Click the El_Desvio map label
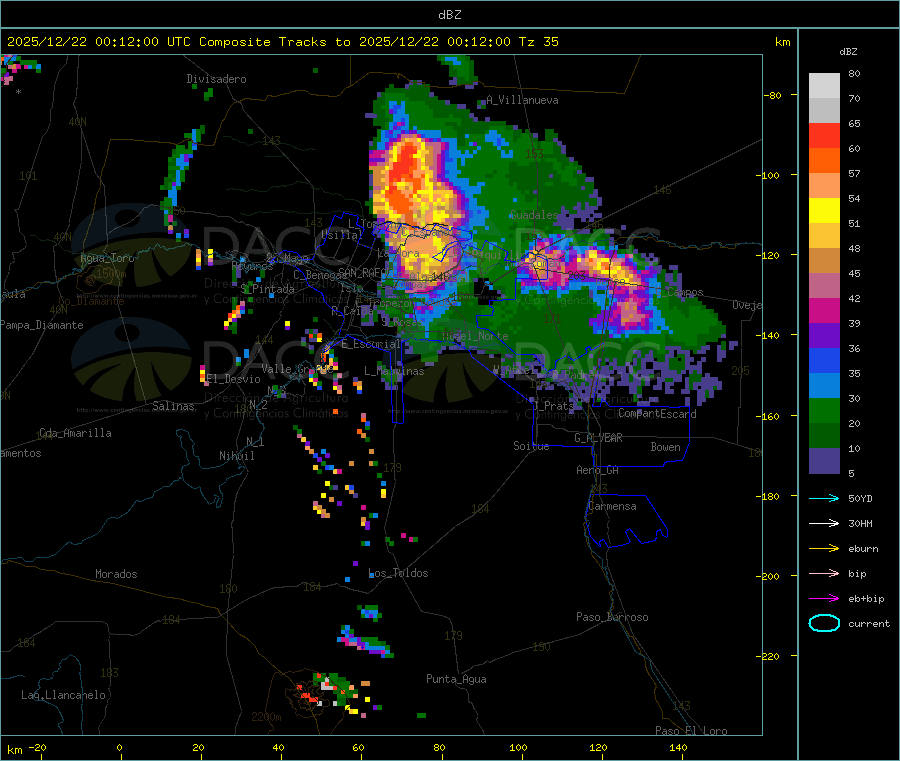Image resolution: width=900 pixels, height=761 pixels. tap(233, 379)
